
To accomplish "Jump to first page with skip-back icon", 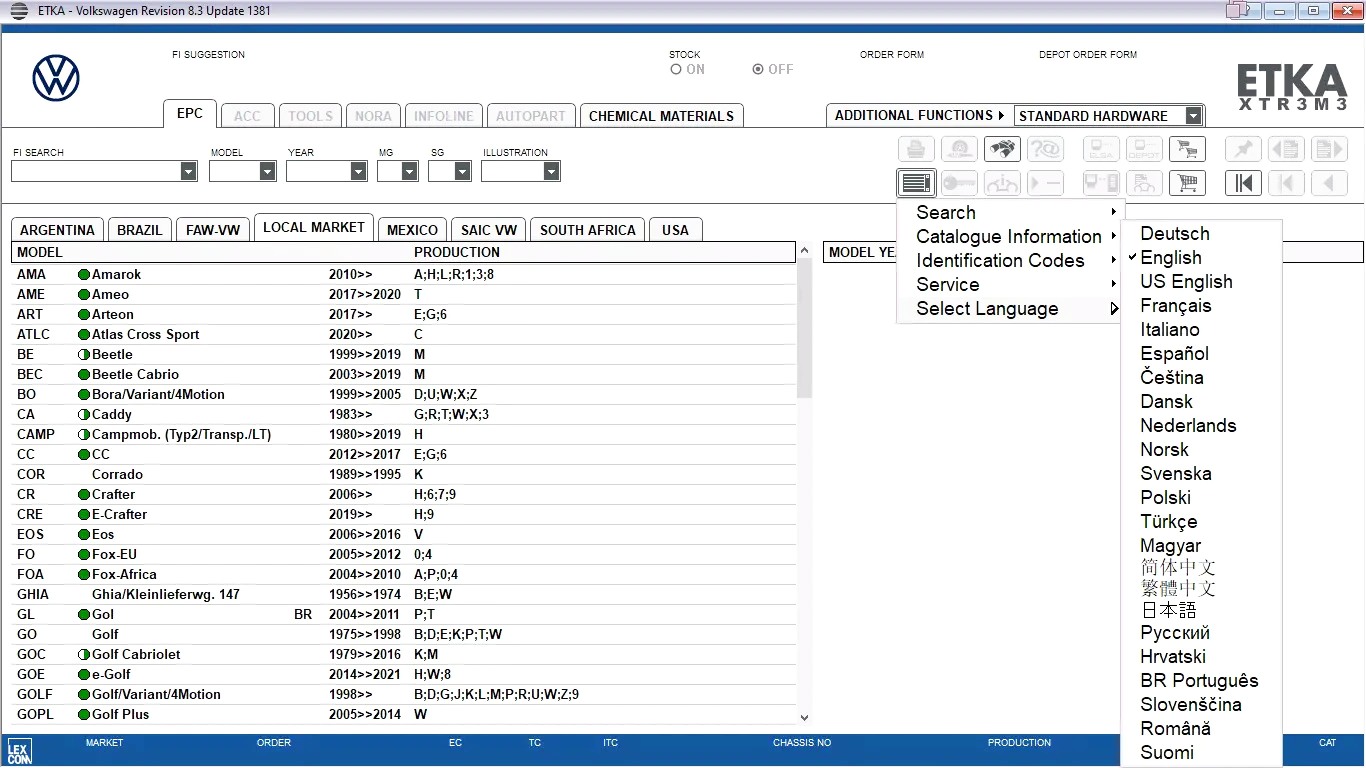I will tap(1243, 183).
